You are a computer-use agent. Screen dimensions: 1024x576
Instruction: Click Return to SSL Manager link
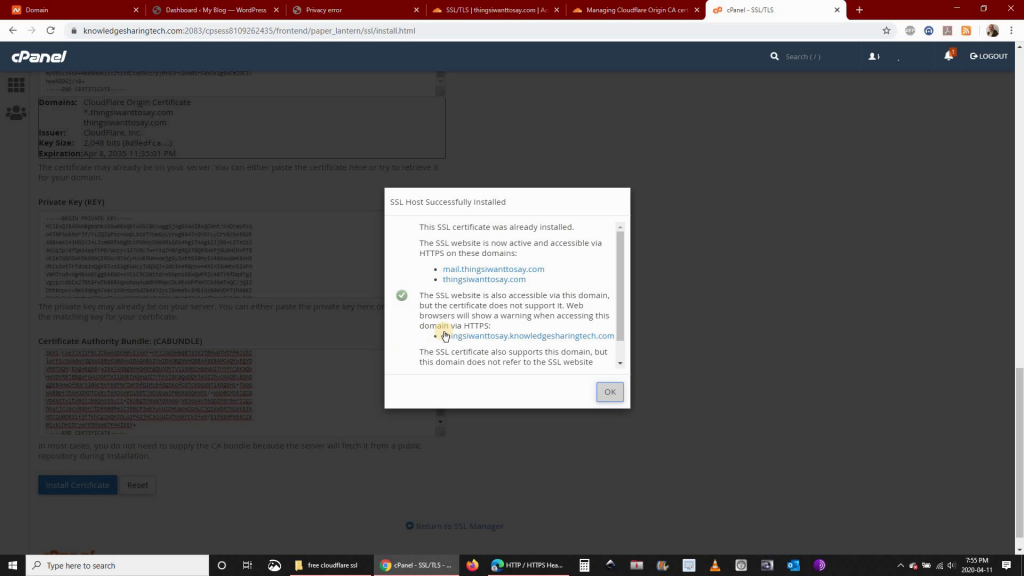click(x=455, y=526)
